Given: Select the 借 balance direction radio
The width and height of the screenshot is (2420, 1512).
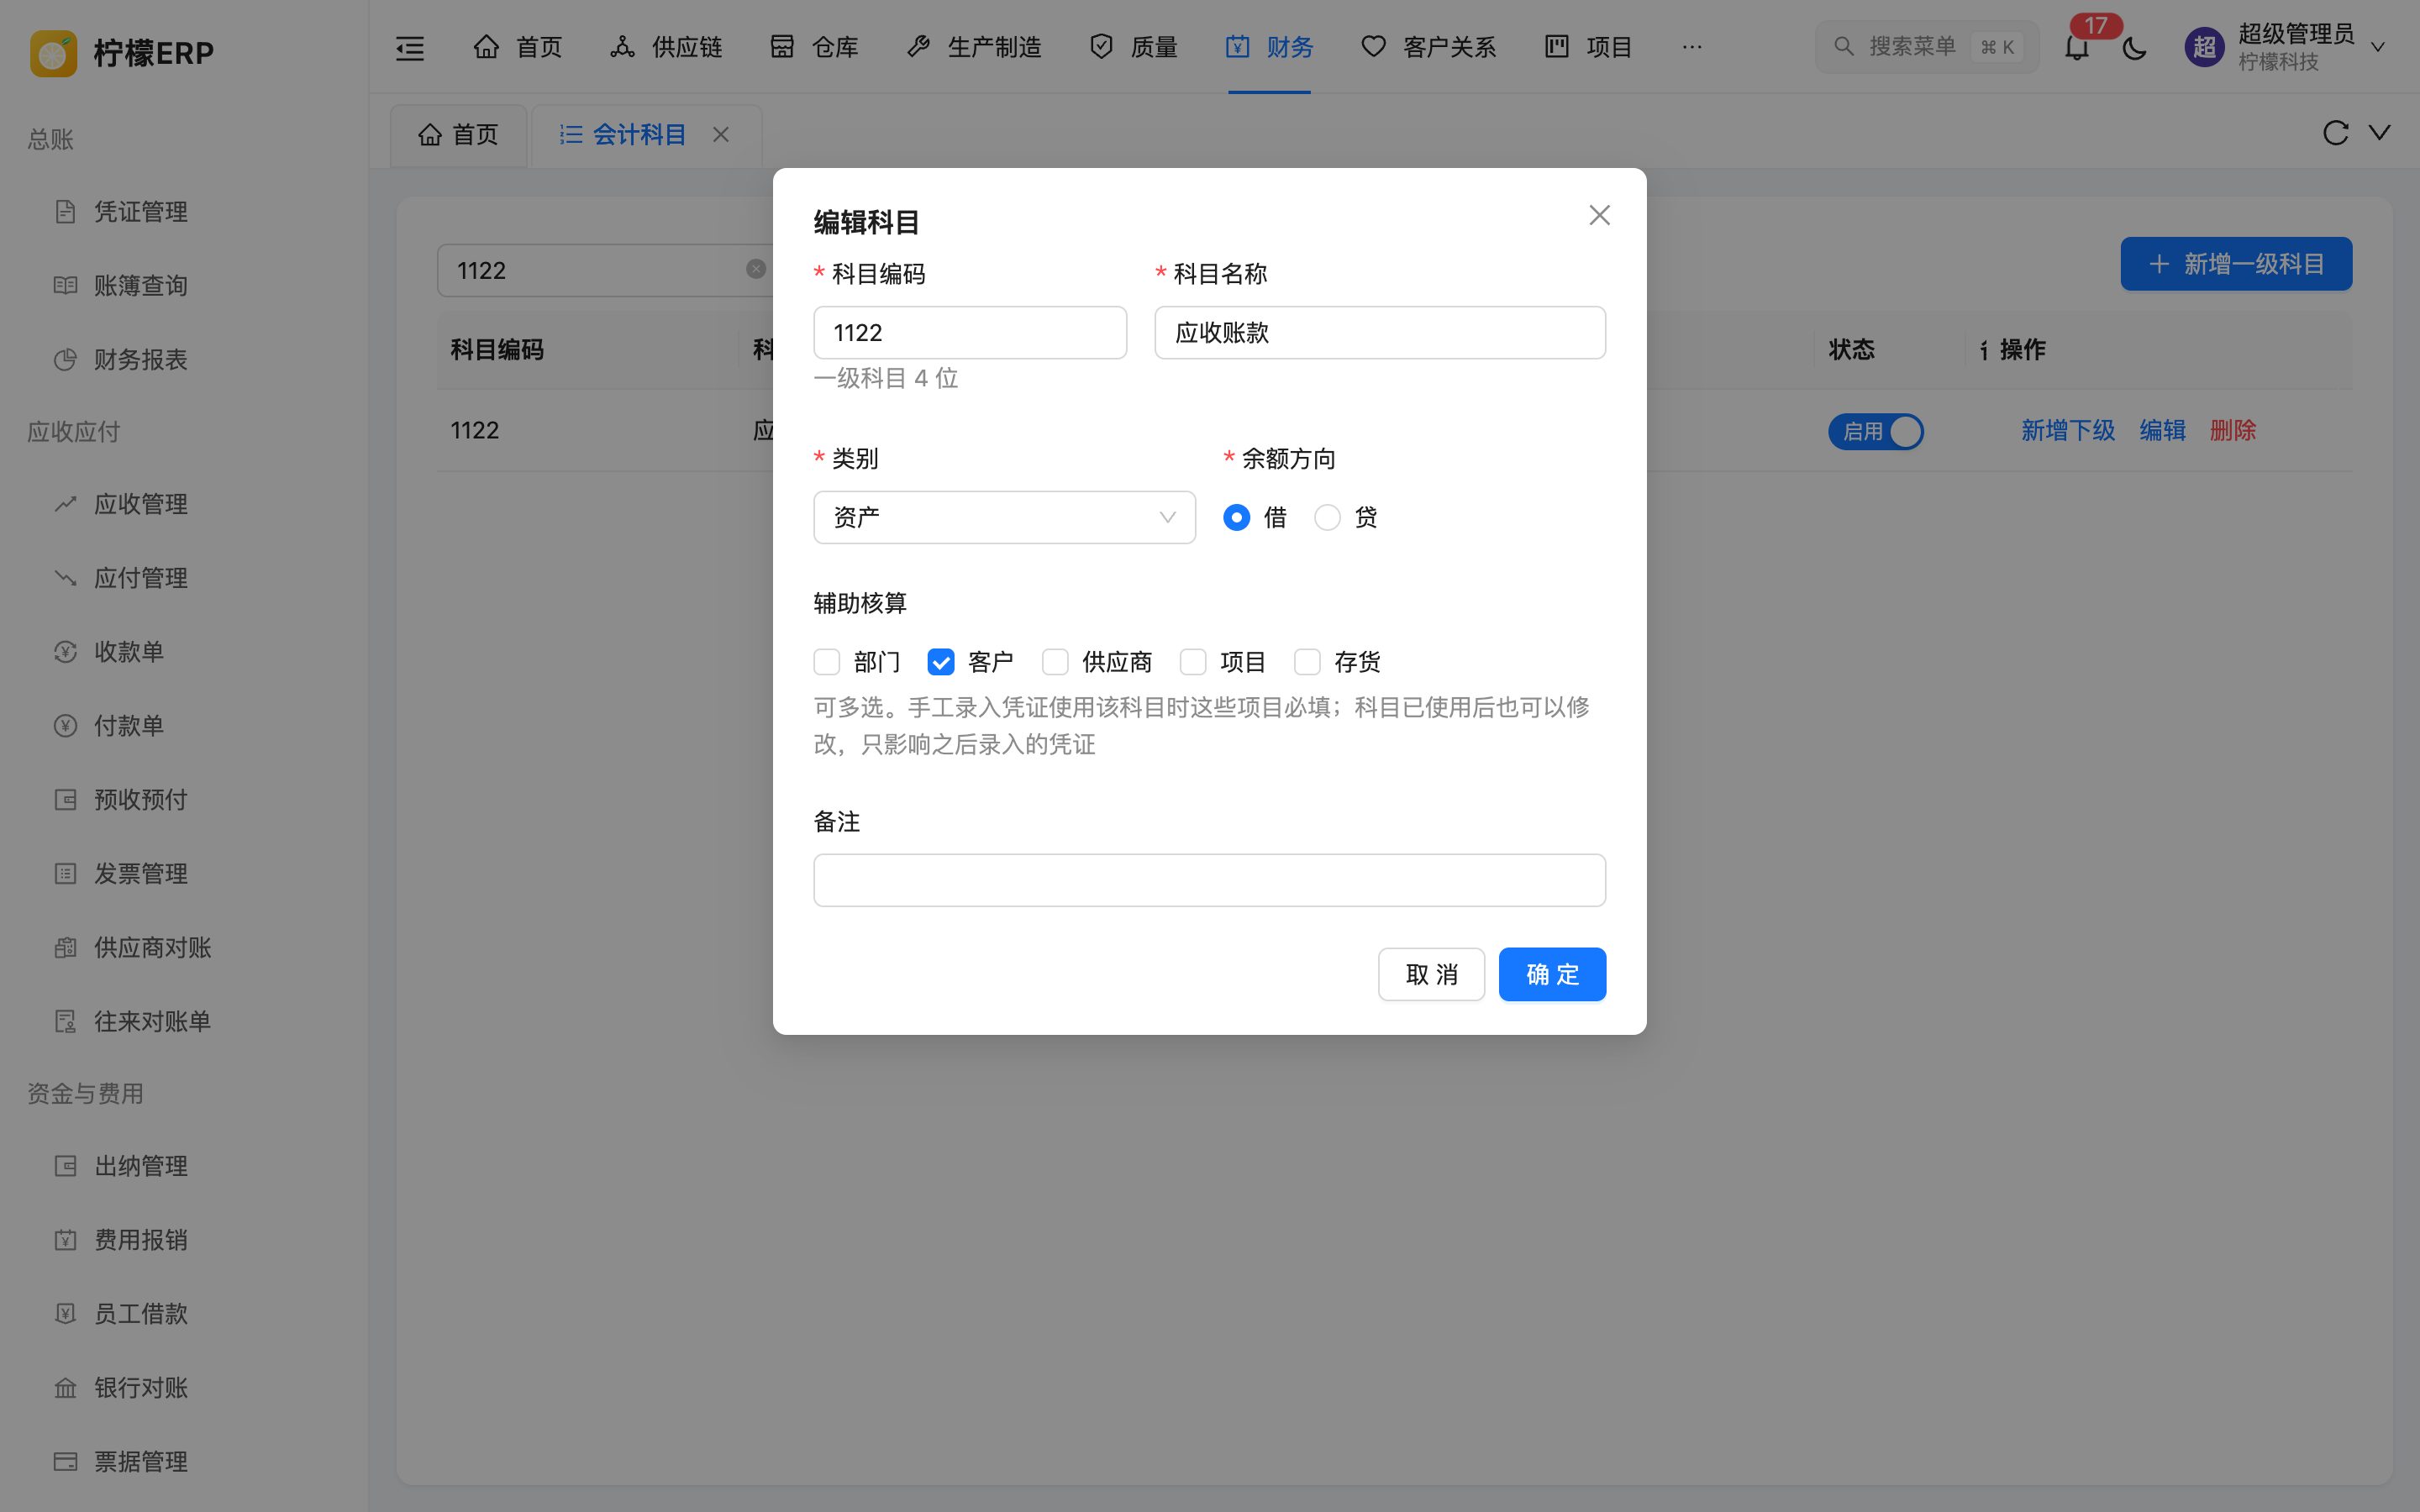Looking at the screenshot, I should tap(1237, 518).
